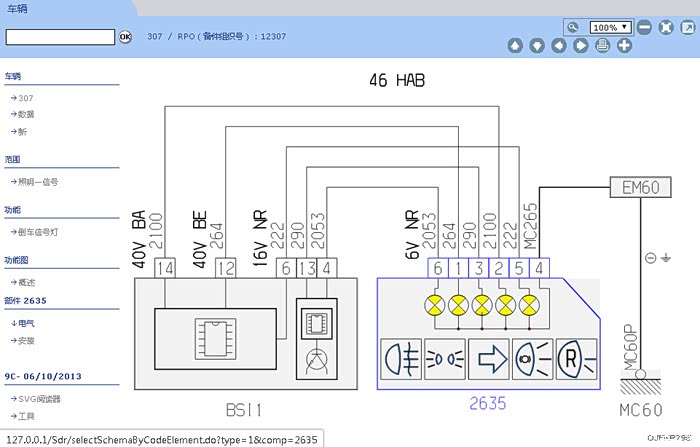Click the magnifier zoom icon

click(572, 27)
